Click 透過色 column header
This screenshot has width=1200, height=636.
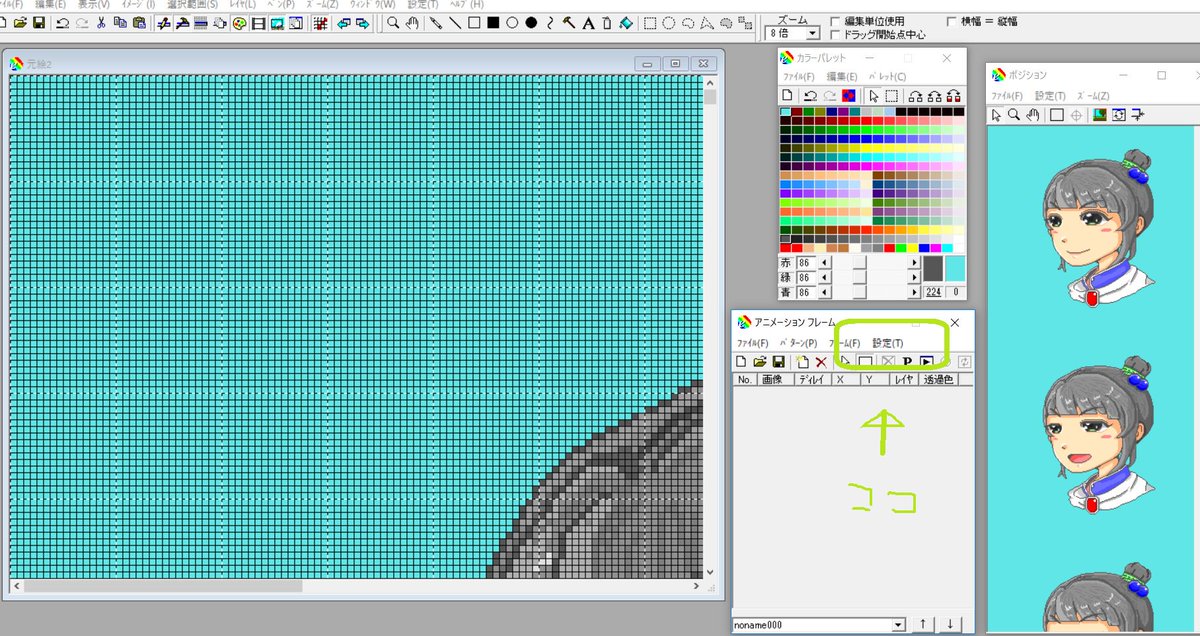(x=938, y=380)
